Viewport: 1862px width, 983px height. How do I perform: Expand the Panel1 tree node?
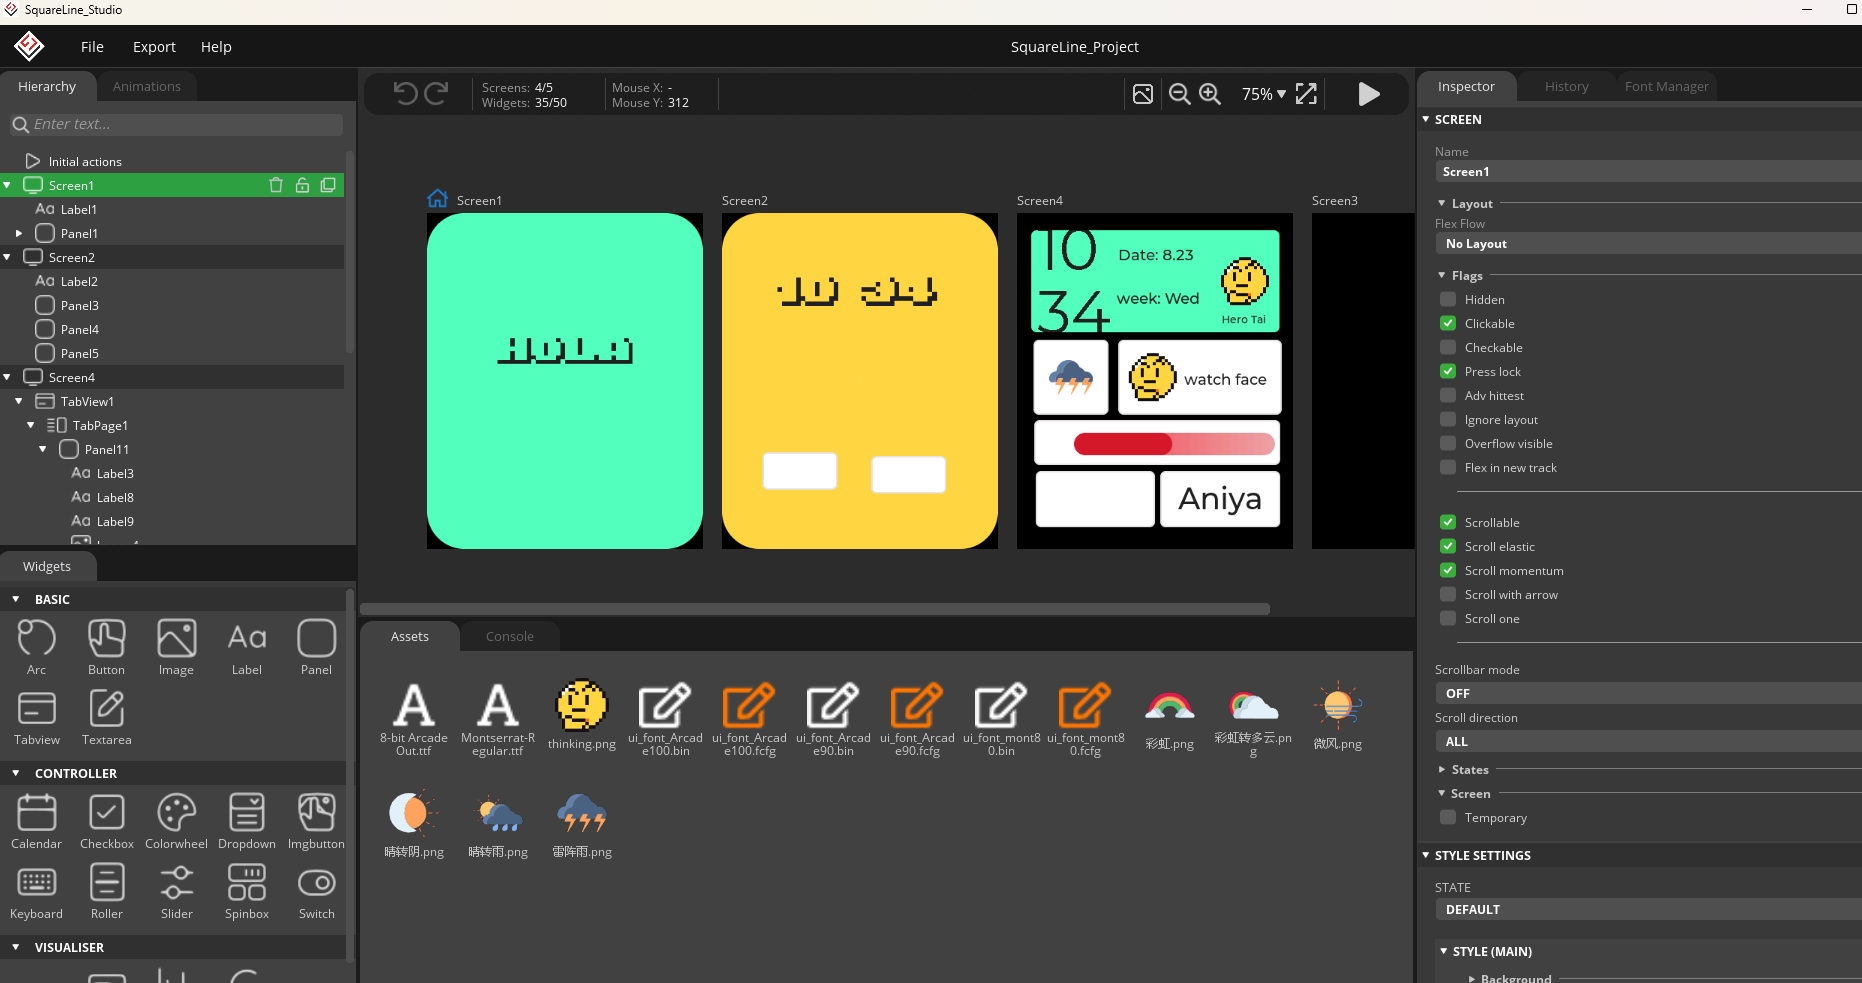click(x=19, y=233)
